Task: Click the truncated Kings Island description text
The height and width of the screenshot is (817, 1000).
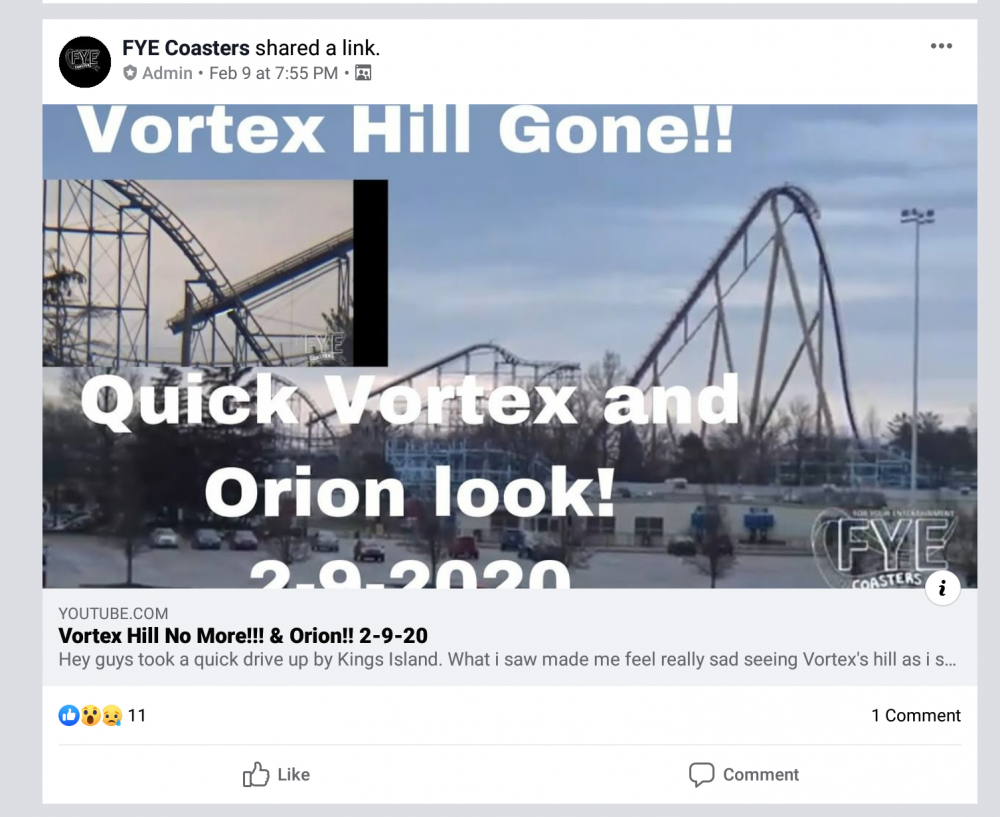Action: [x=507, y=659]
